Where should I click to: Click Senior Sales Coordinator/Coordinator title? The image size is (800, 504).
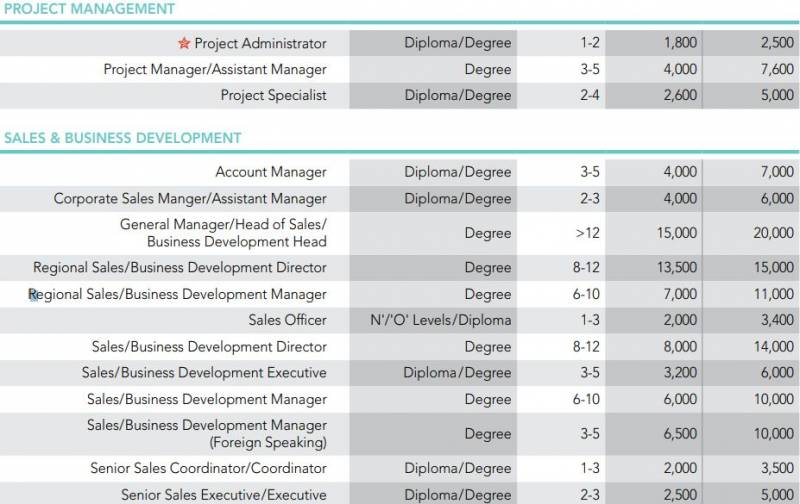pyautogui.click(x=208, y=468)
